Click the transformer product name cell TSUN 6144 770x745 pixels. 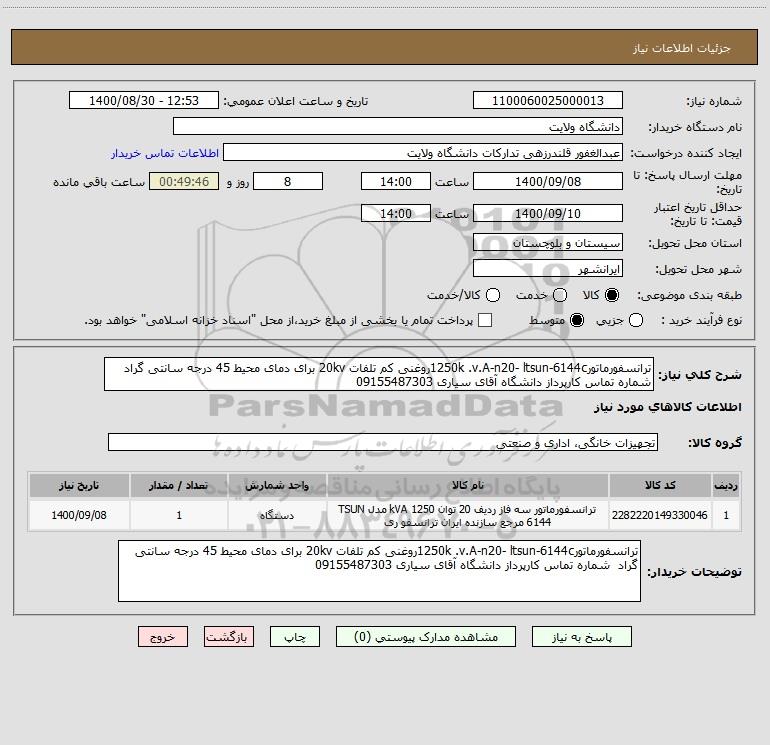[468, 515]
